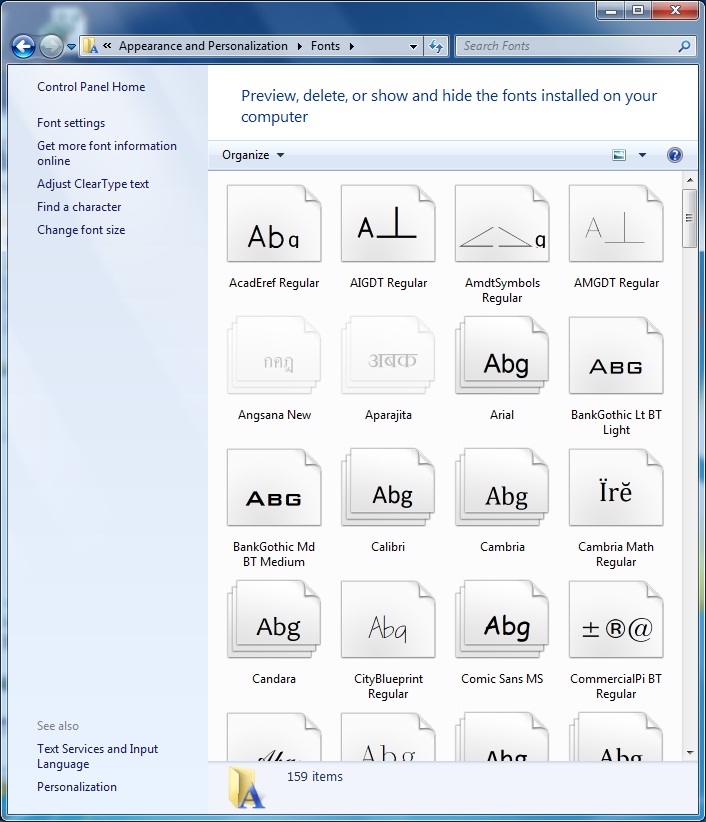Click the Fonts folder icon in details pane
Viewport: 706px width, 822px height.
pyautogui.click(x=246, y=786)
